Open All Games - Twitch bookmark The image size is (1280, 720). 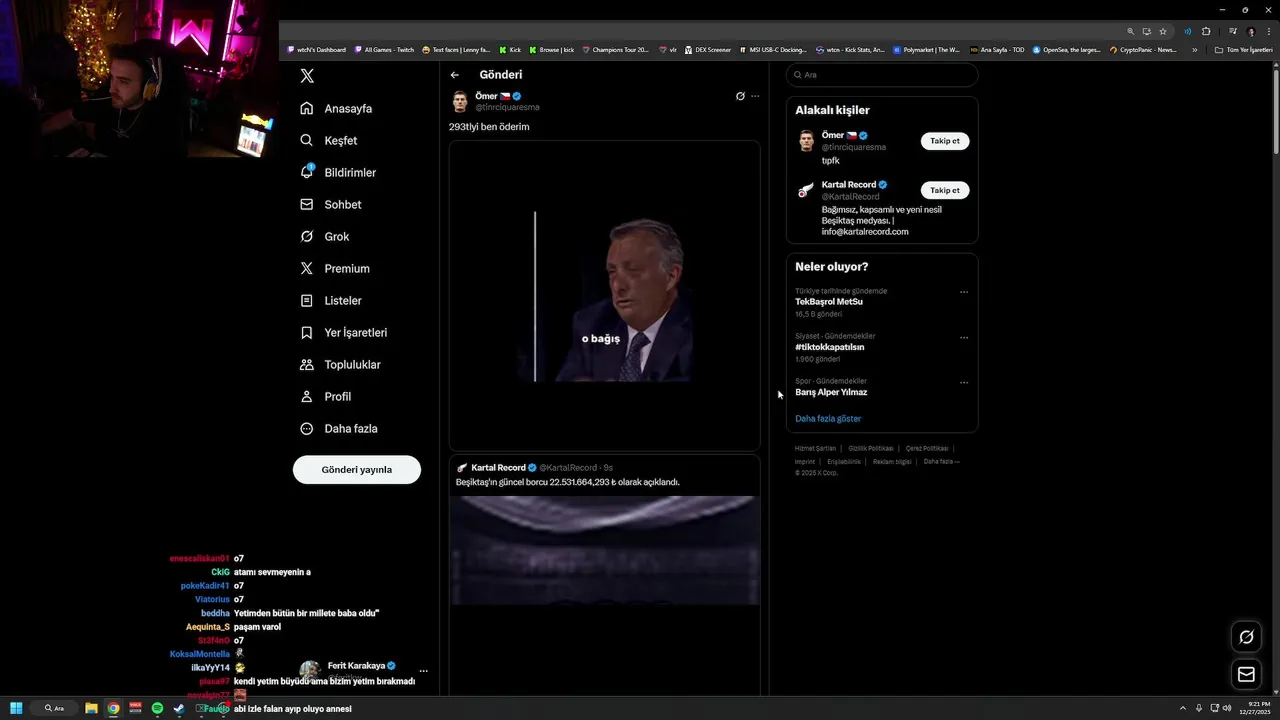pyautogui.click(x=384, y=49)
